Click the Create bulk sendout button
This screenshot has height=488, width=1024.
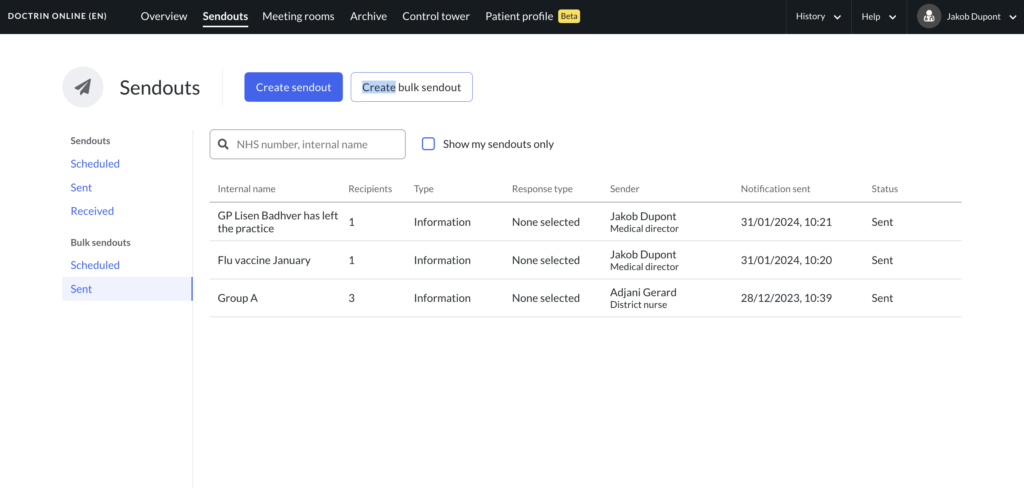tap(411, 87)
